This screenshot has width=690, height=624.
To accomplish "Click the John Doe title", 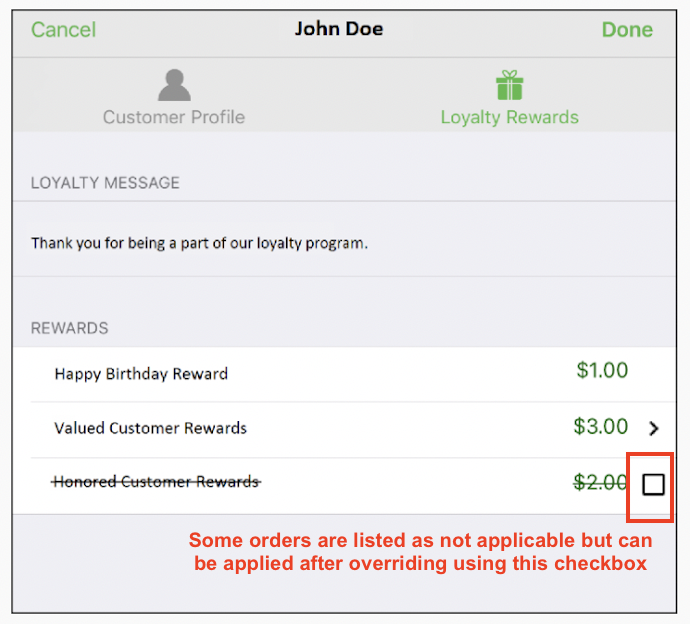I will coord(339,28).
